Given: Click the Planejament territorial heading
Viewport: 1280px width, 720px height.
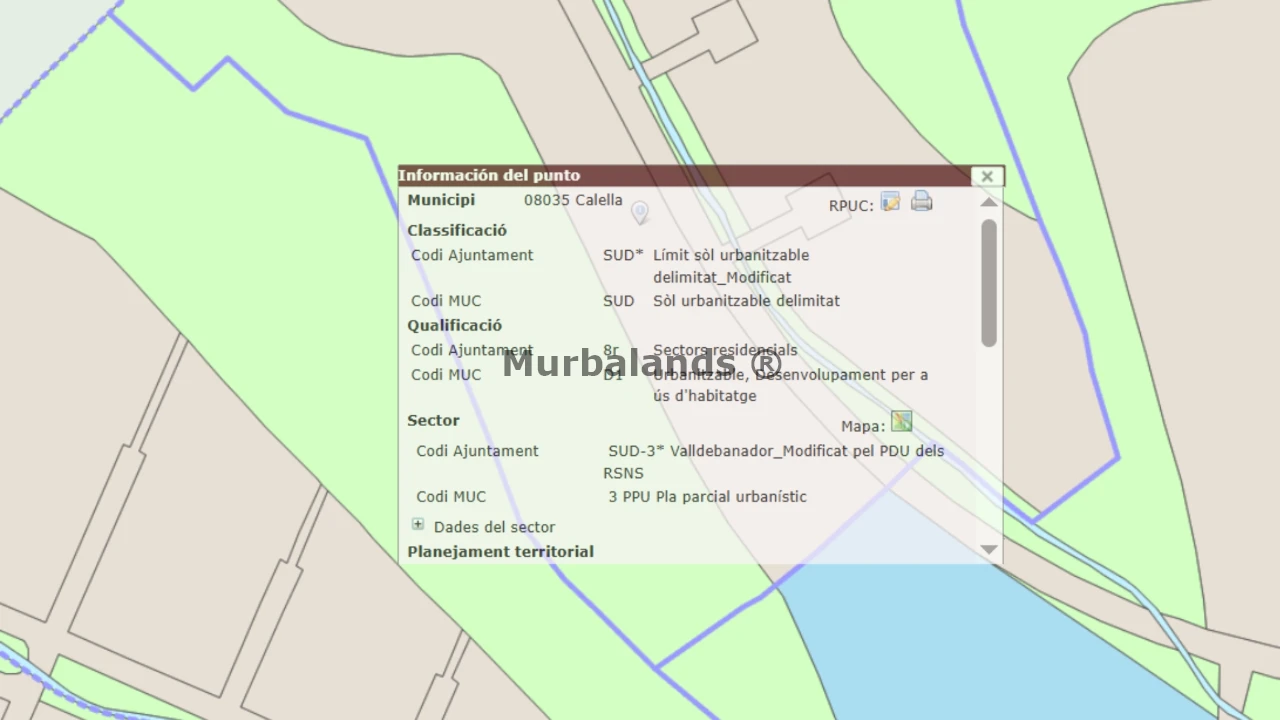Looking at the screenshot, I should pyautogui.click(x=500, y=552).
